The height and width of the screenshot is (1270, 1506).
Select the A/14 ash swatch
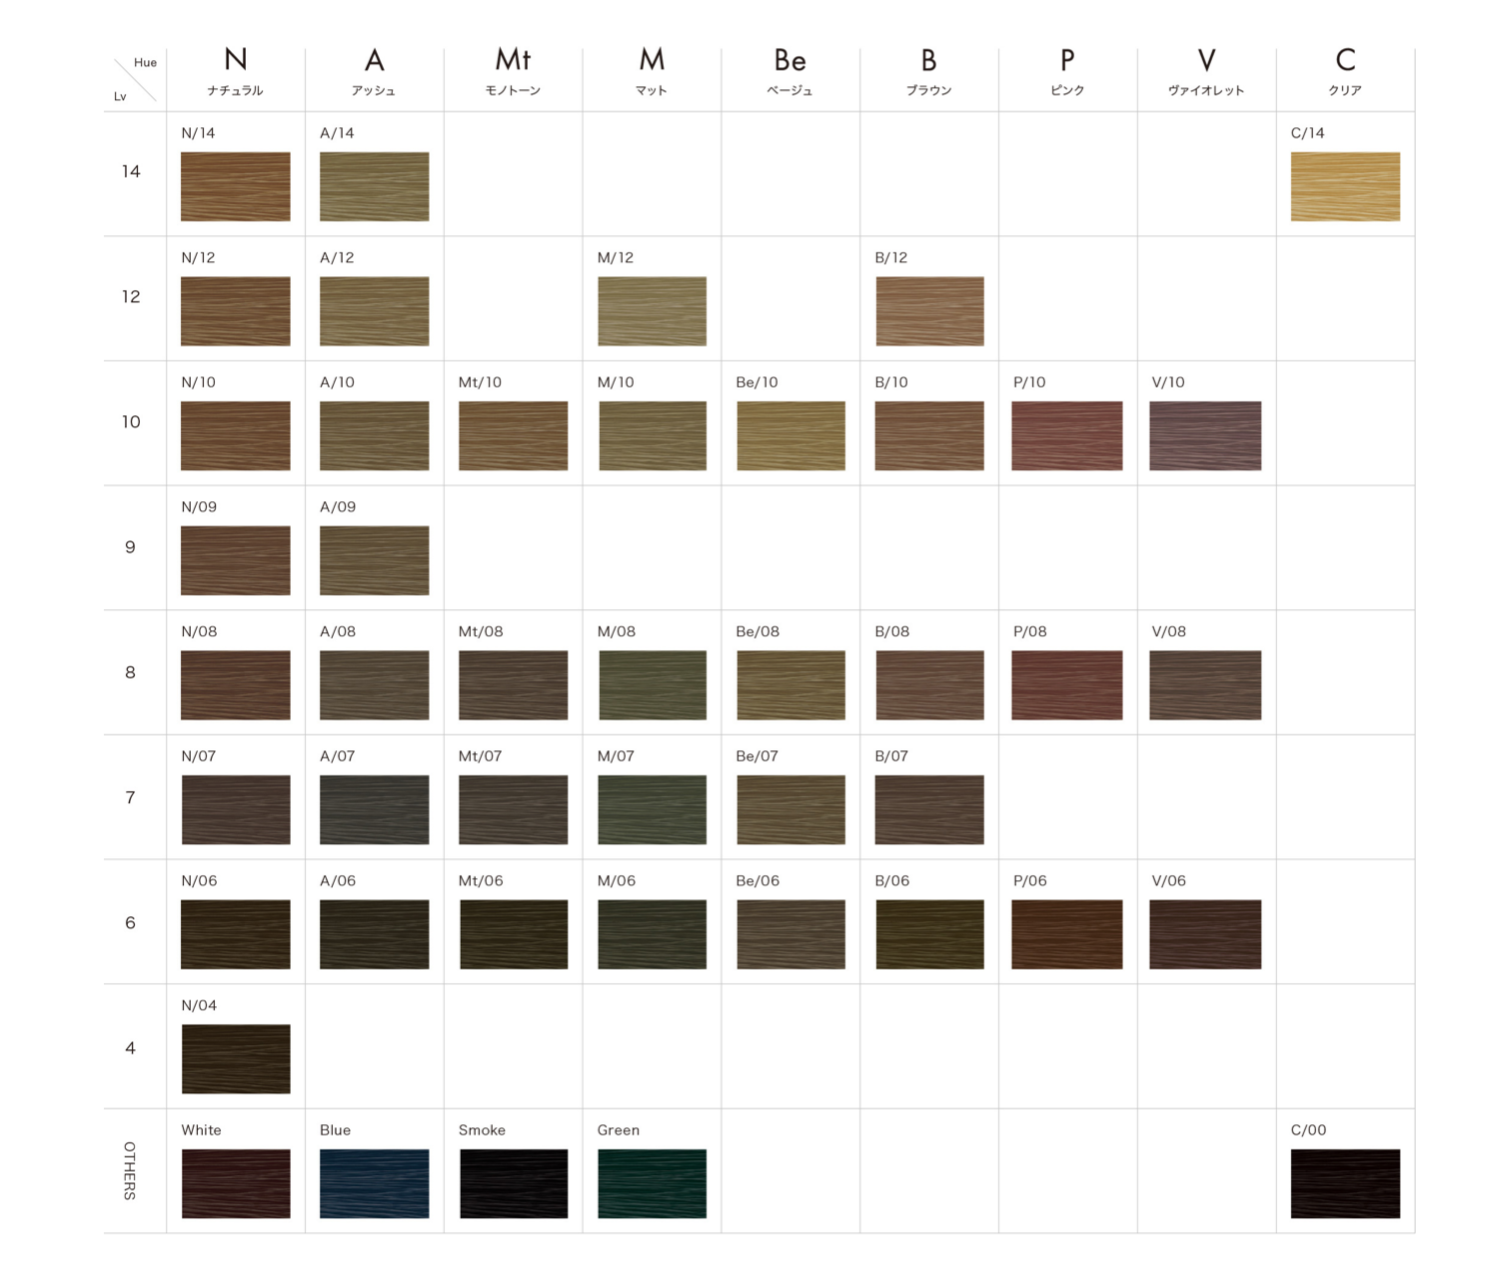pyautogui.click(x=374, y=186)
